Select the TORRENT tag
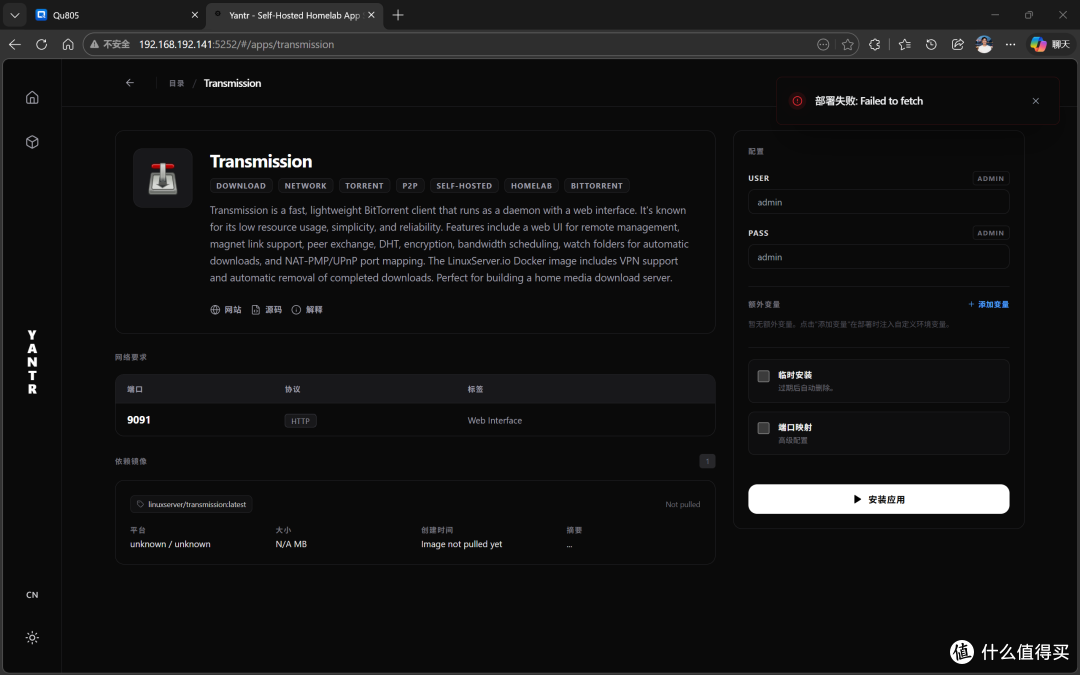This screenshot has height=675, width=1080. pos(364,186)
